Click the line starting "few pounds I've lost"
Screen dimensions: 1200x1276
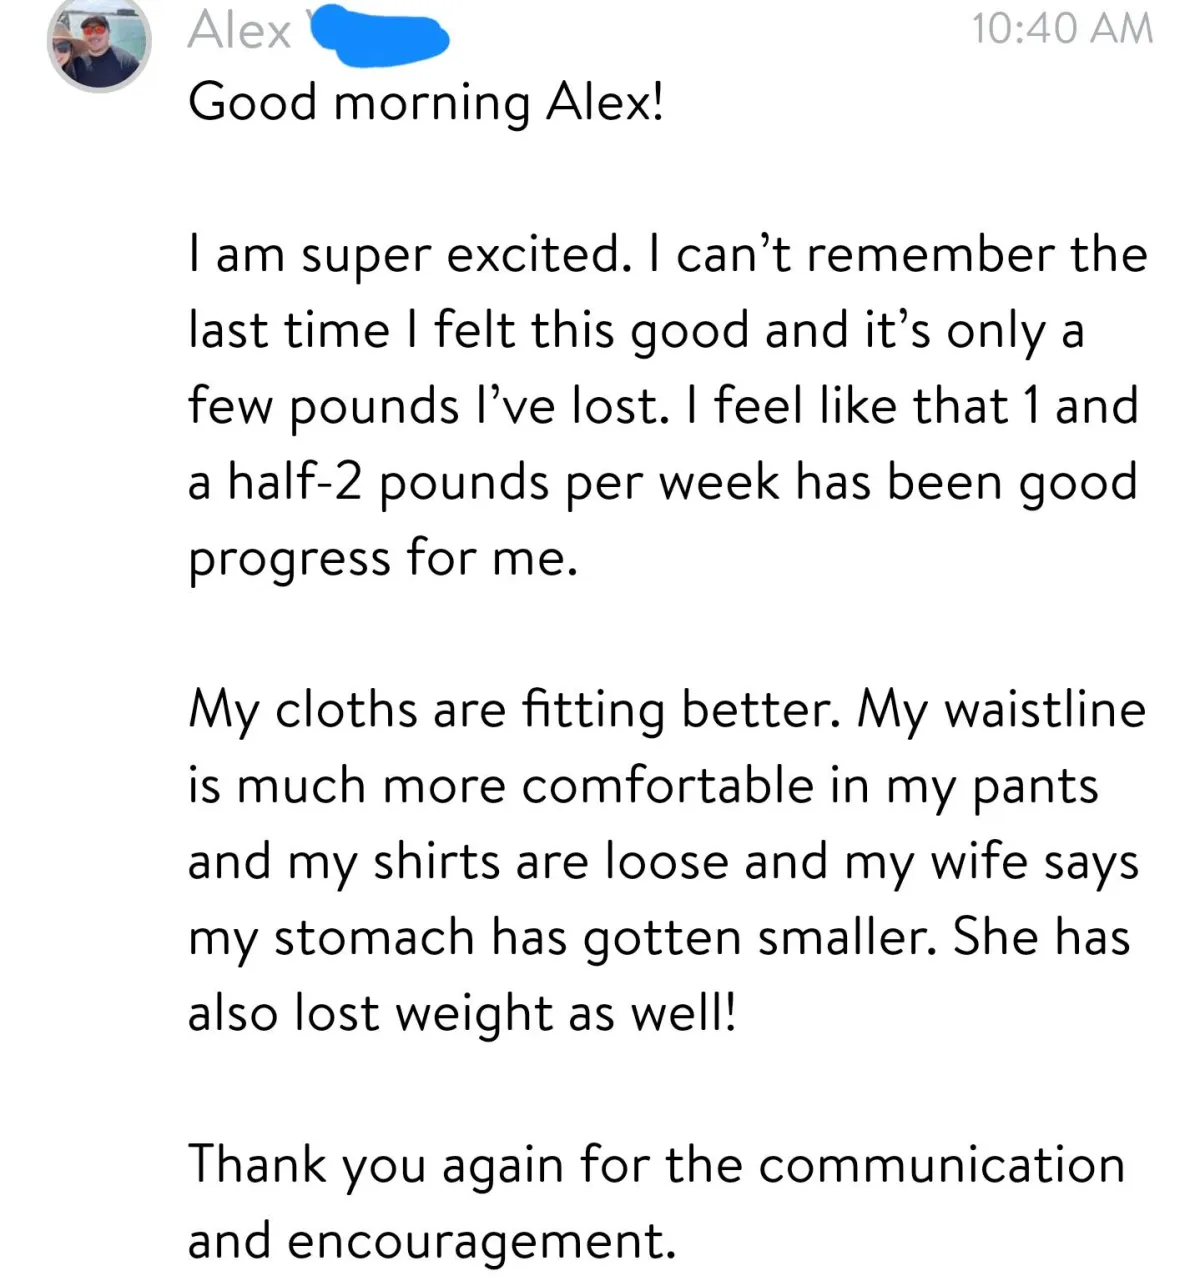tap(663, 407)
